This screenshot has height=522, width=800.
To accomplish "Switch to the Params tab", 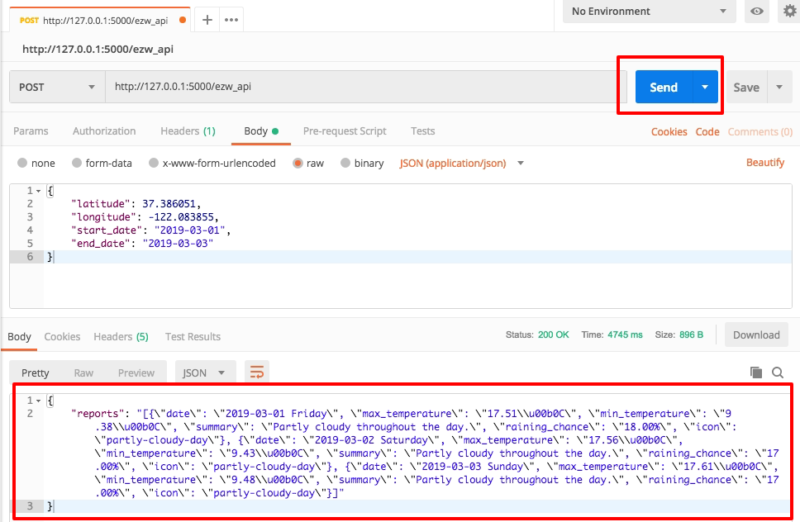I will click(x=31, y=131).
